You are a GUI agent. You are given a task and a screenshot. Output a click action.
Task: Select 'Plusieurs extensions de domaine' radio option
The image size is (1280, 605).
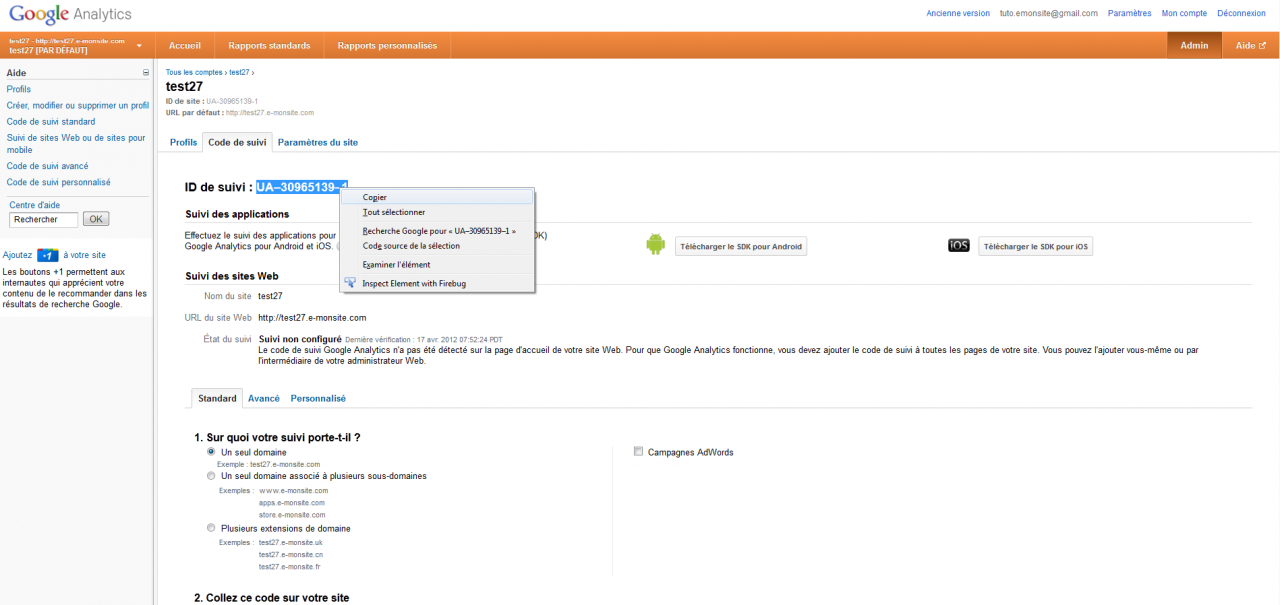pos(211,528)
